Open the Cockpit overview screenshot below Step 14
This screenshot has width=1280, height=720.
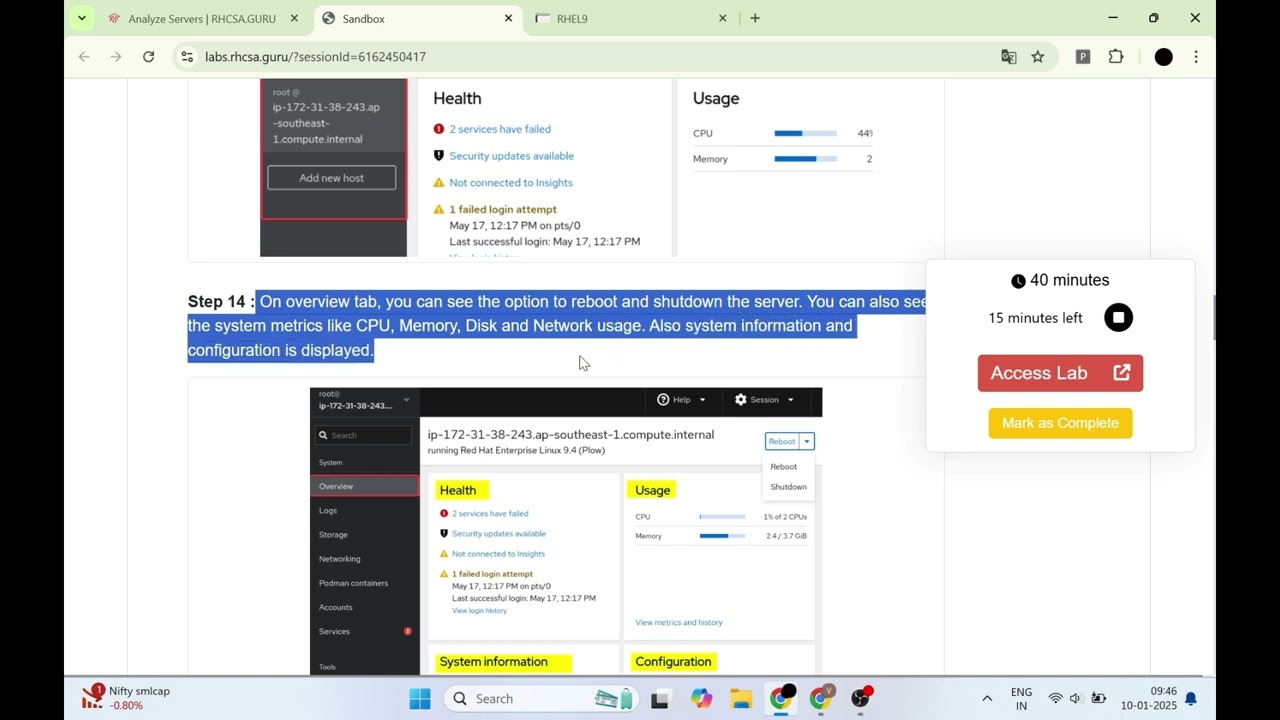[566, 531]
